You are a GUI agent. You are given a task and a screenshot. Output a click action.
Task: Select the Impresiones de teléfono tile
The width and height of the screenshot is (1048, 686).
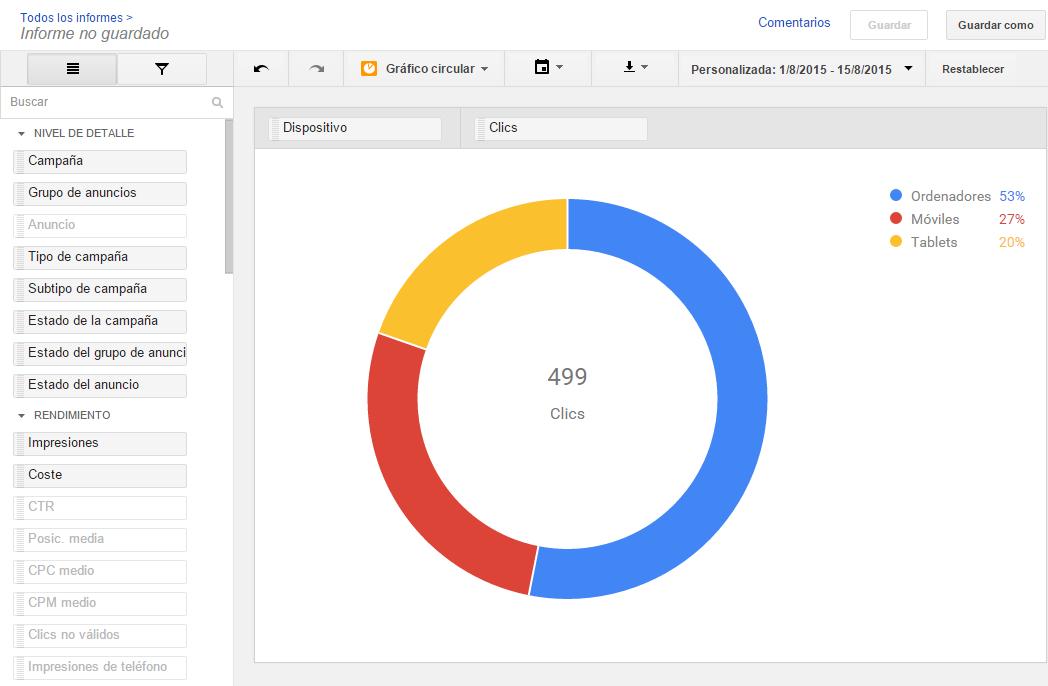tap(100, 668)
